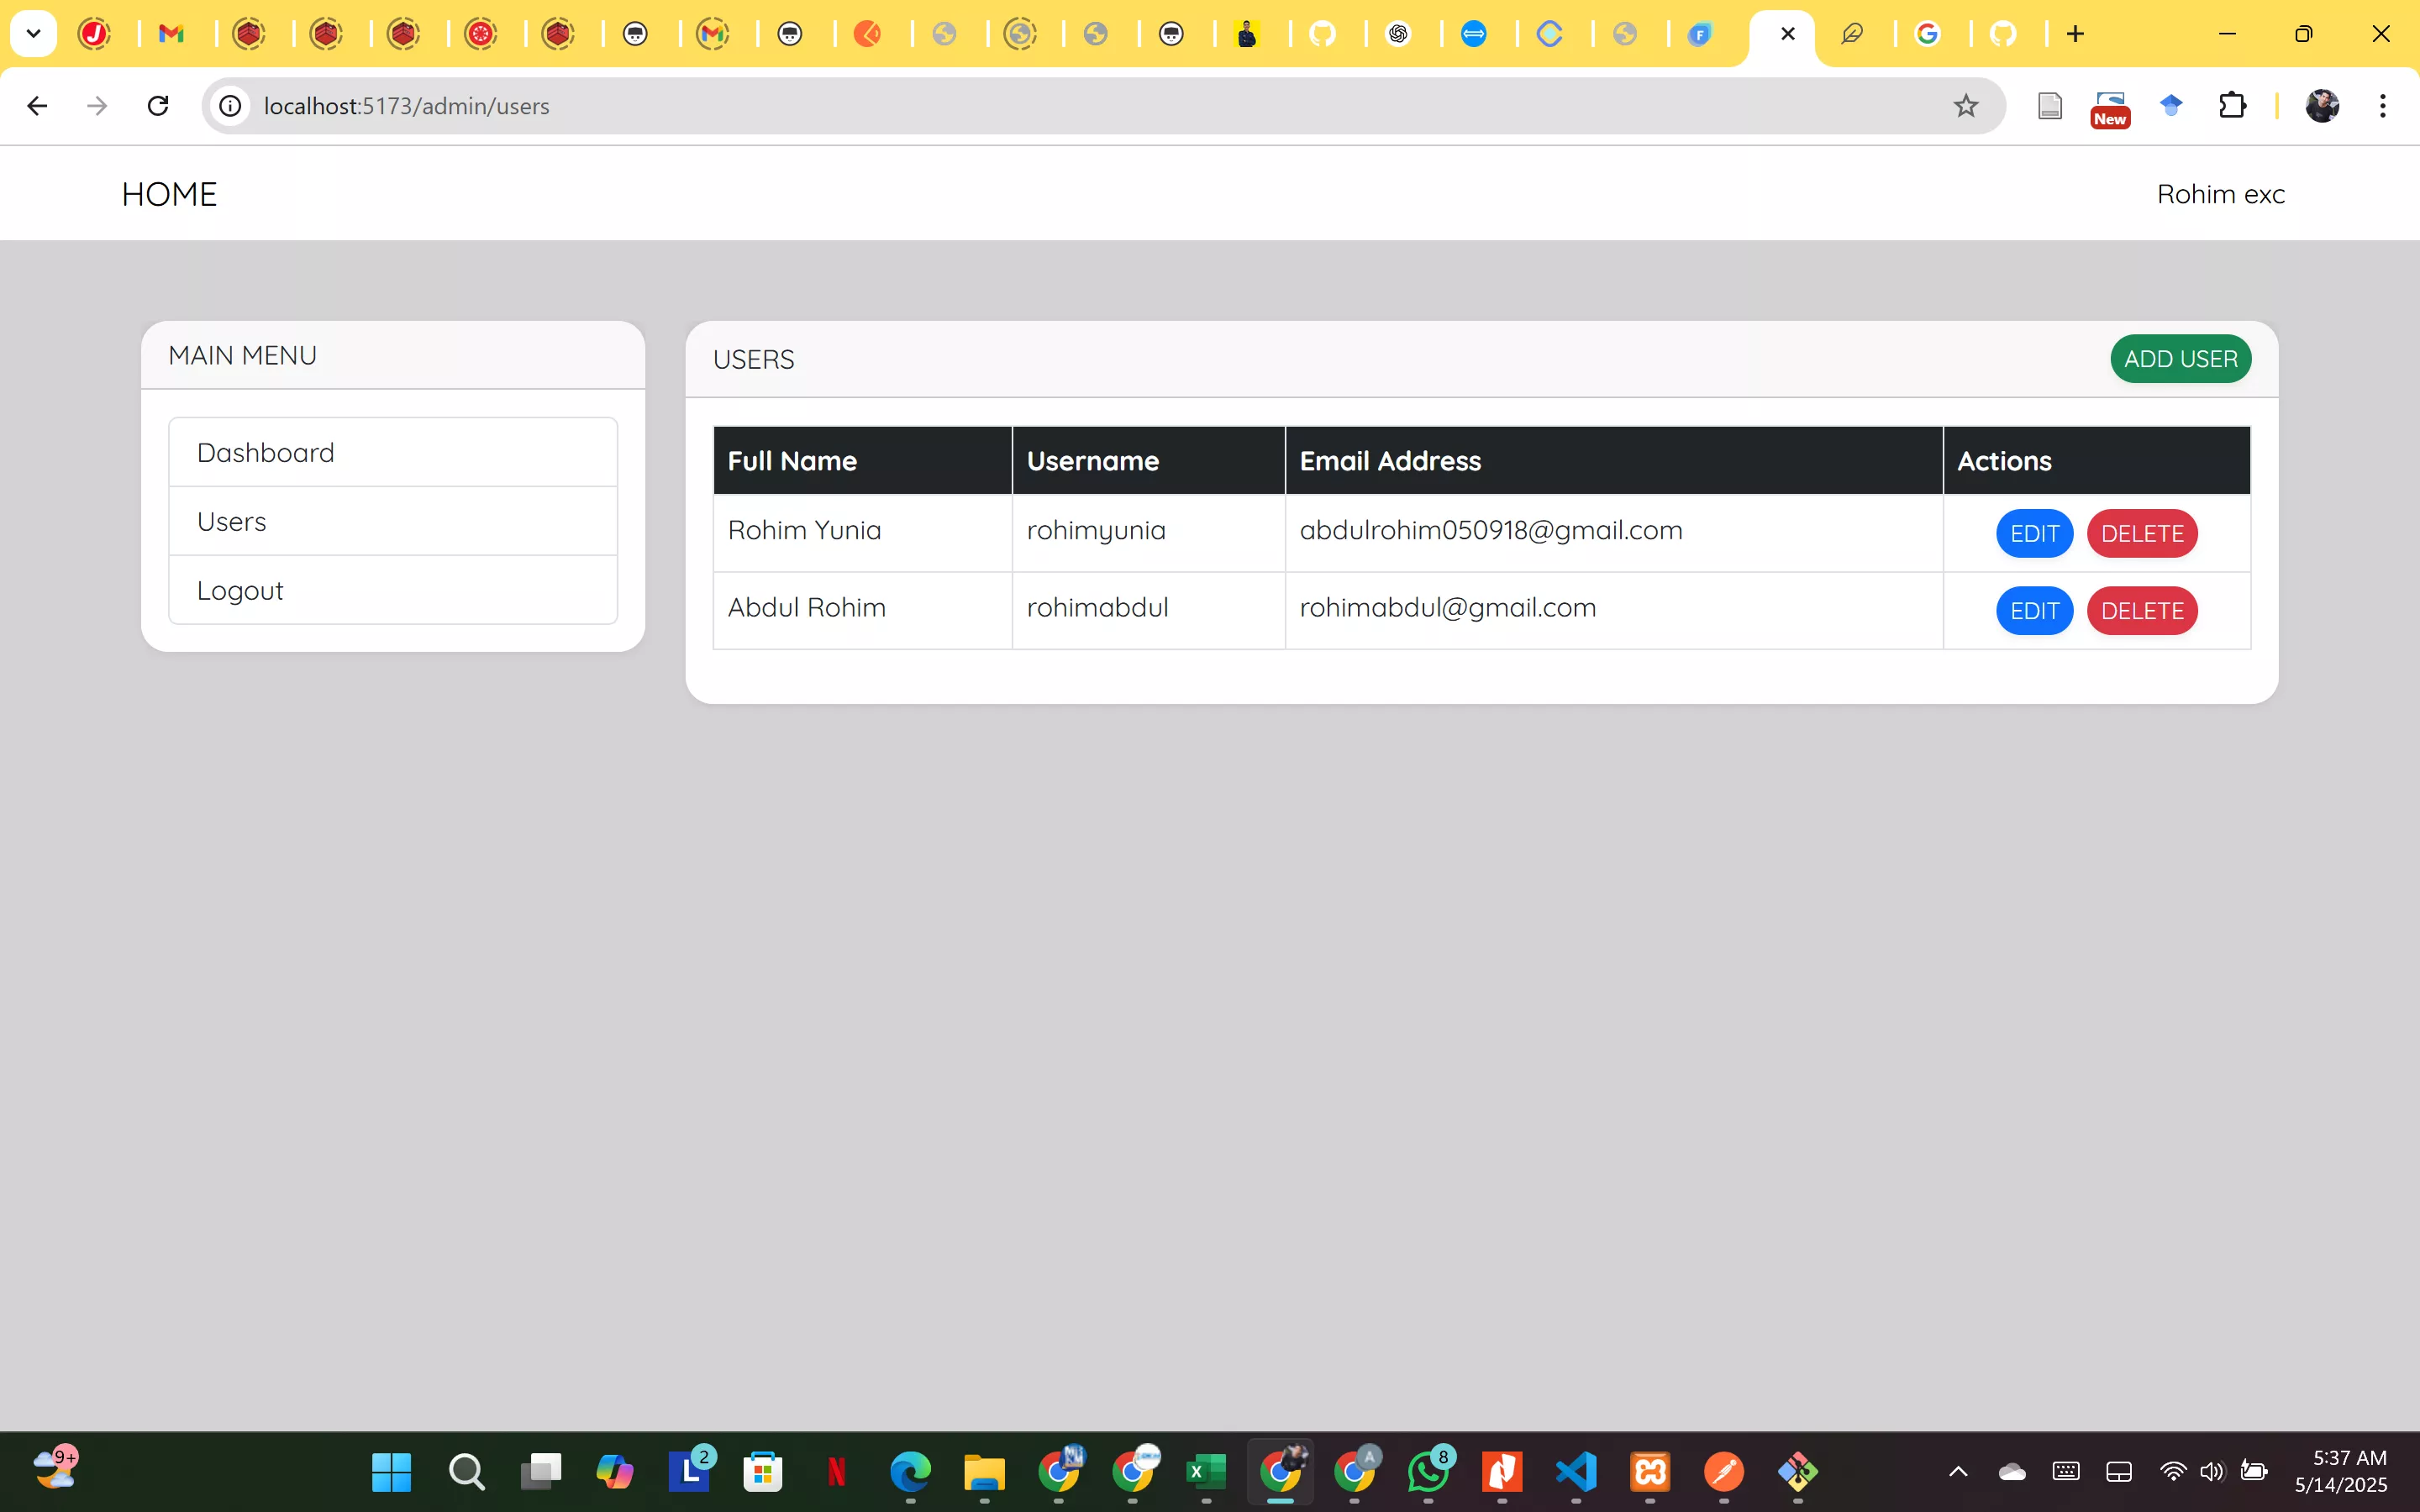The height and width of the screenshot is (1512, 2420).
Task: Open Postman from the taskbar
Action: [1724, 1472]
